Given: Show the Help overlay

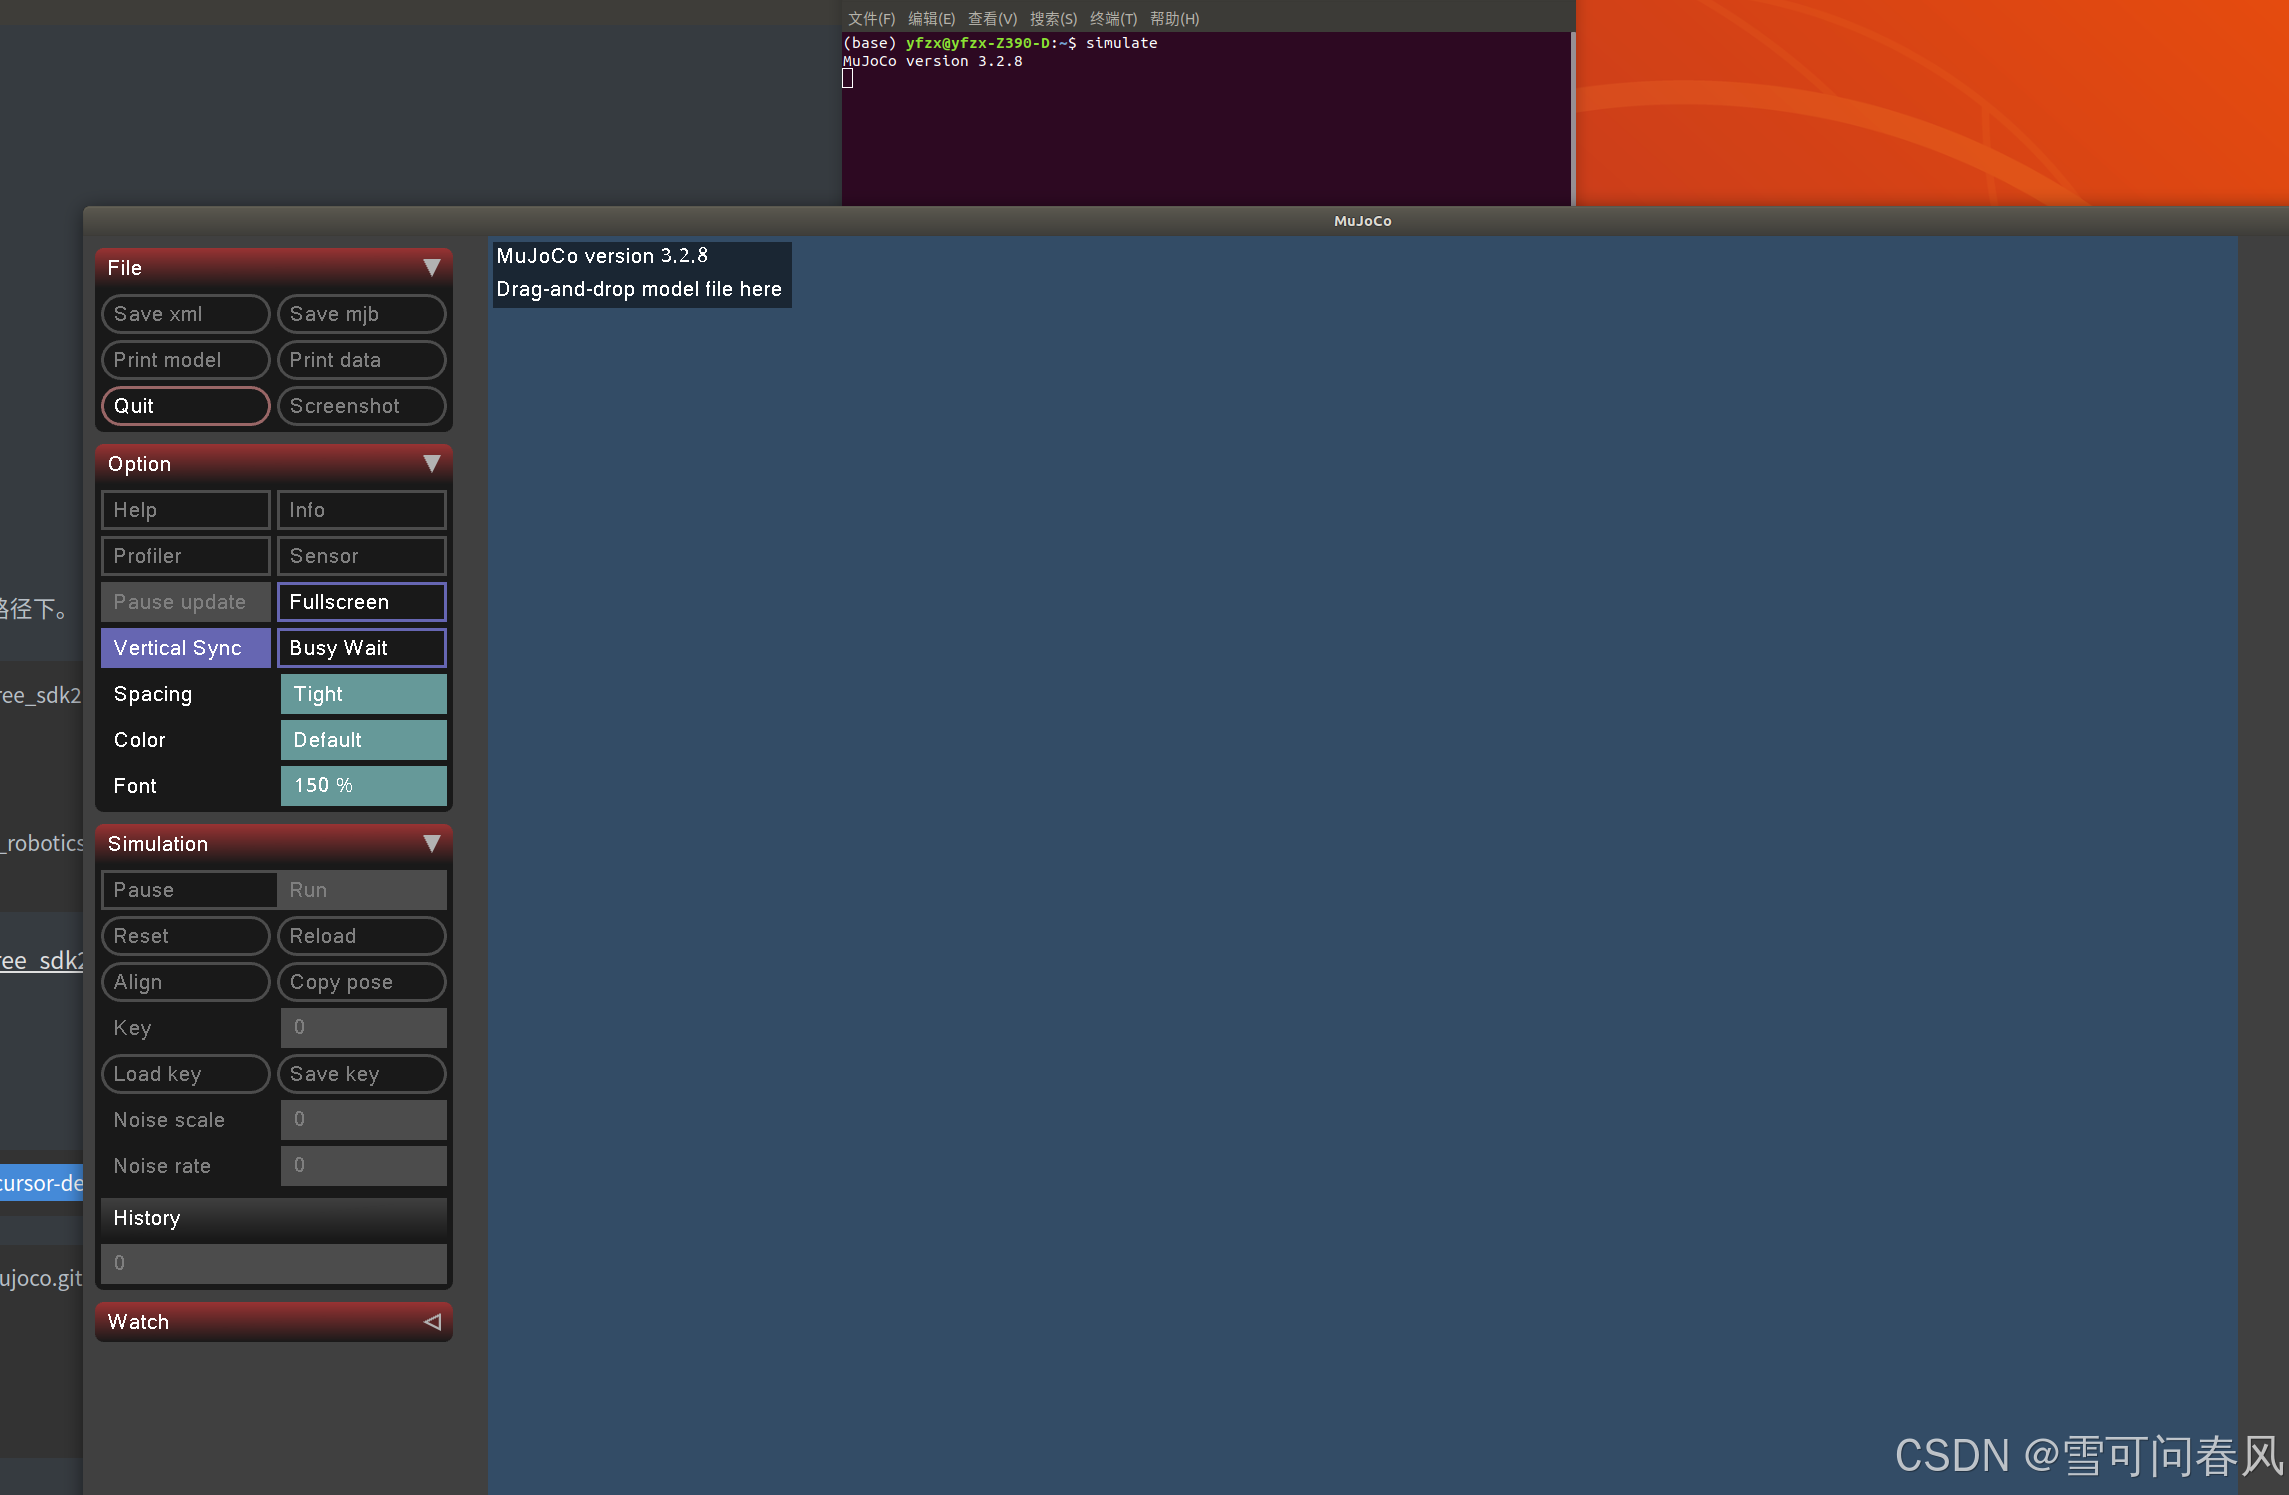Looking at the screenshot, I should point(186,510).
